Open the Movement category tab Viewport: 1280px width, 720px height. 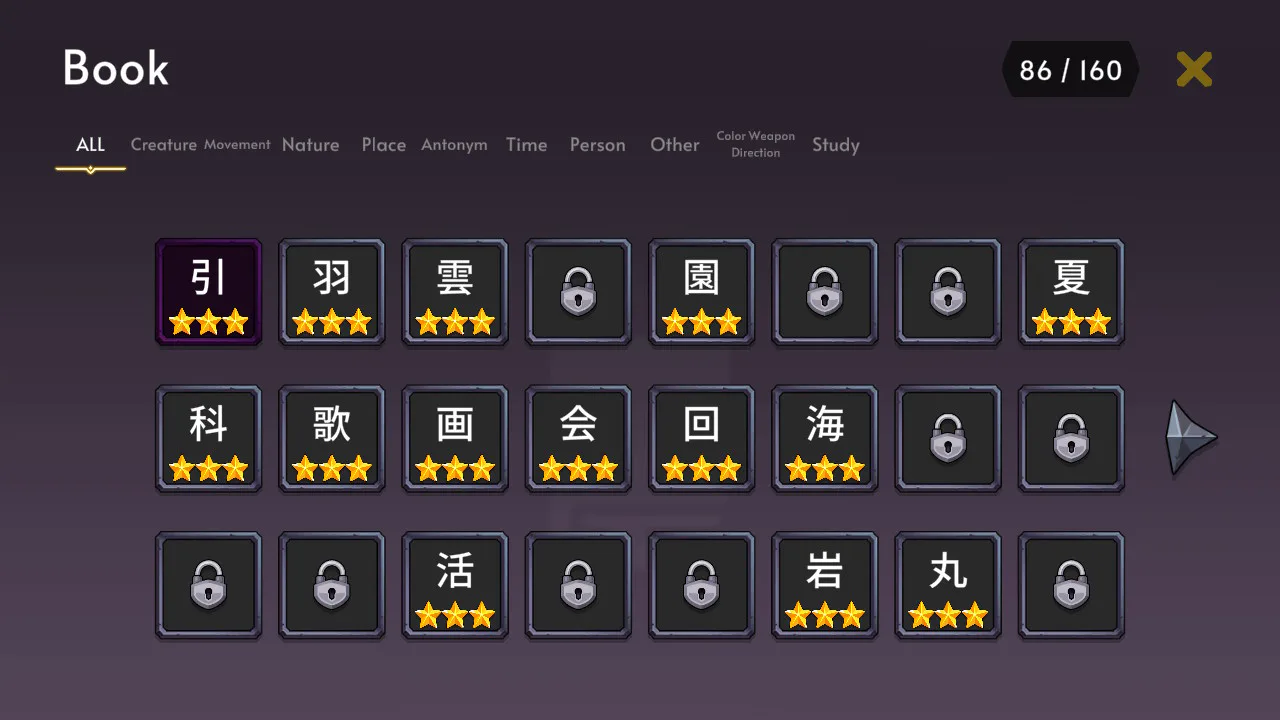237,145
